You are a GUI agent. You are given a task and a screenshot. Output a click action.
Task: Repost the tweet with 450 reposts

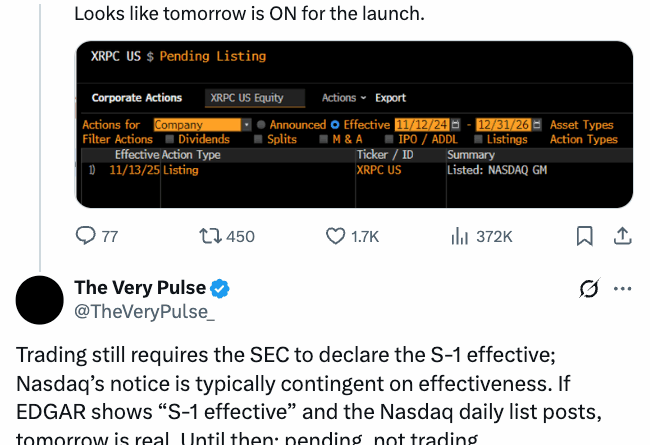pyautogui.click(x=211, y=236)
